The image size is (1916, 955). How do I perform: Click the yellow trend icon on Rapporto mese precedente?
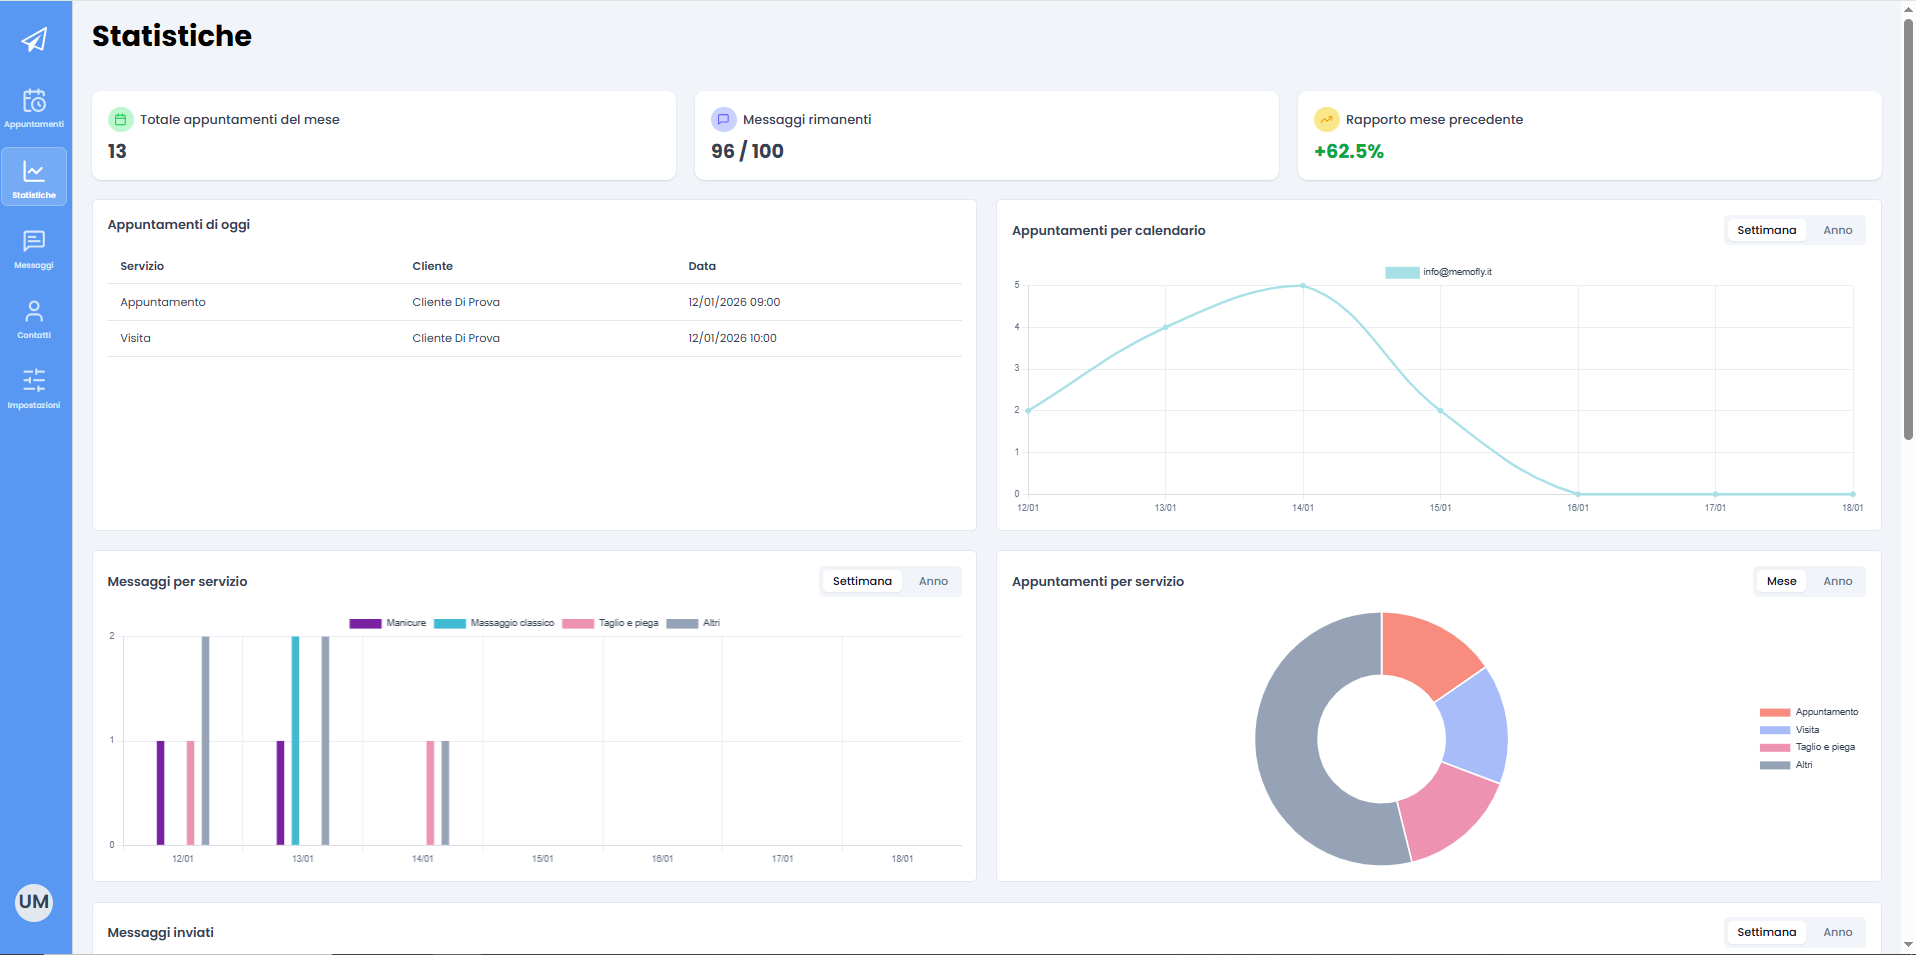(x=1325, y=118)
